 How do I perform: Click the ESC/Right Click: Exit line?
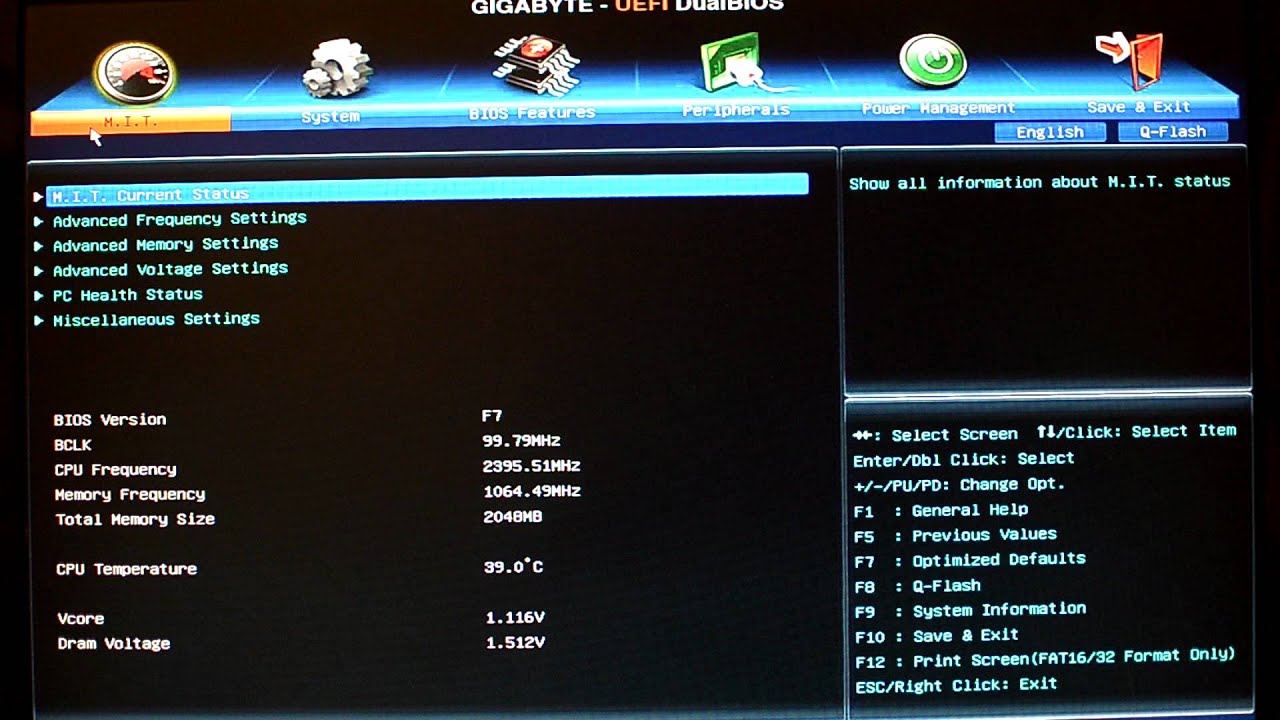click(x=956, y=685)
